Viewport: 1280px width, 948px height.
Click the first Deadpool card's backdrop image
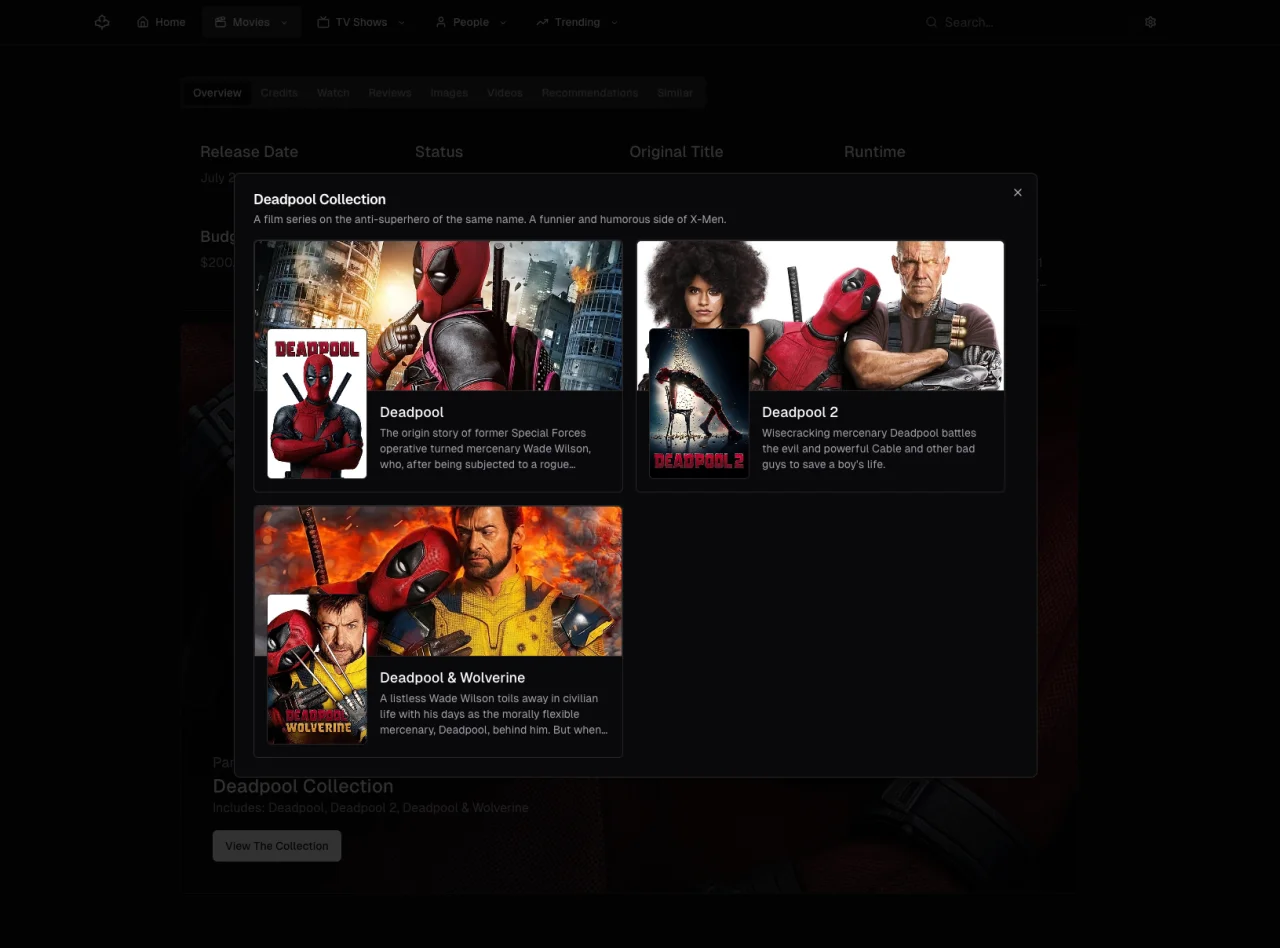tap(438, 315)
